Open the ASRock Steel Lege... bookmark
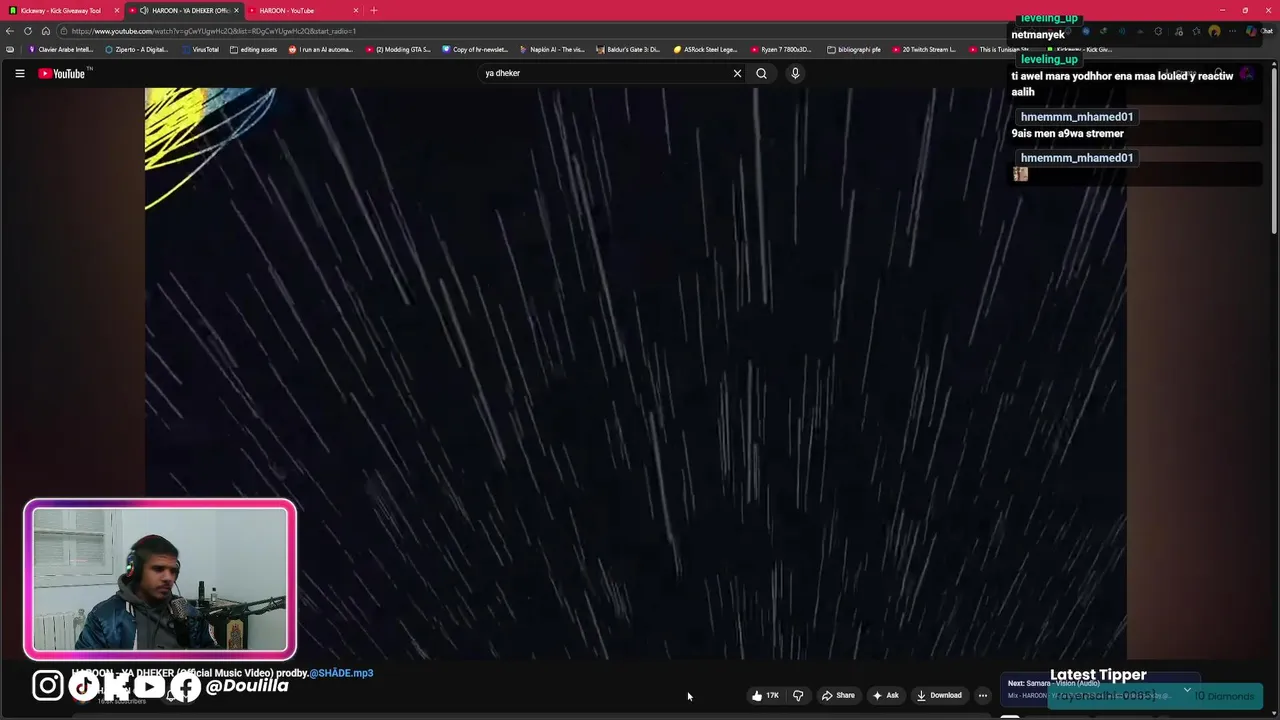1280x720 pixels. 706,49
